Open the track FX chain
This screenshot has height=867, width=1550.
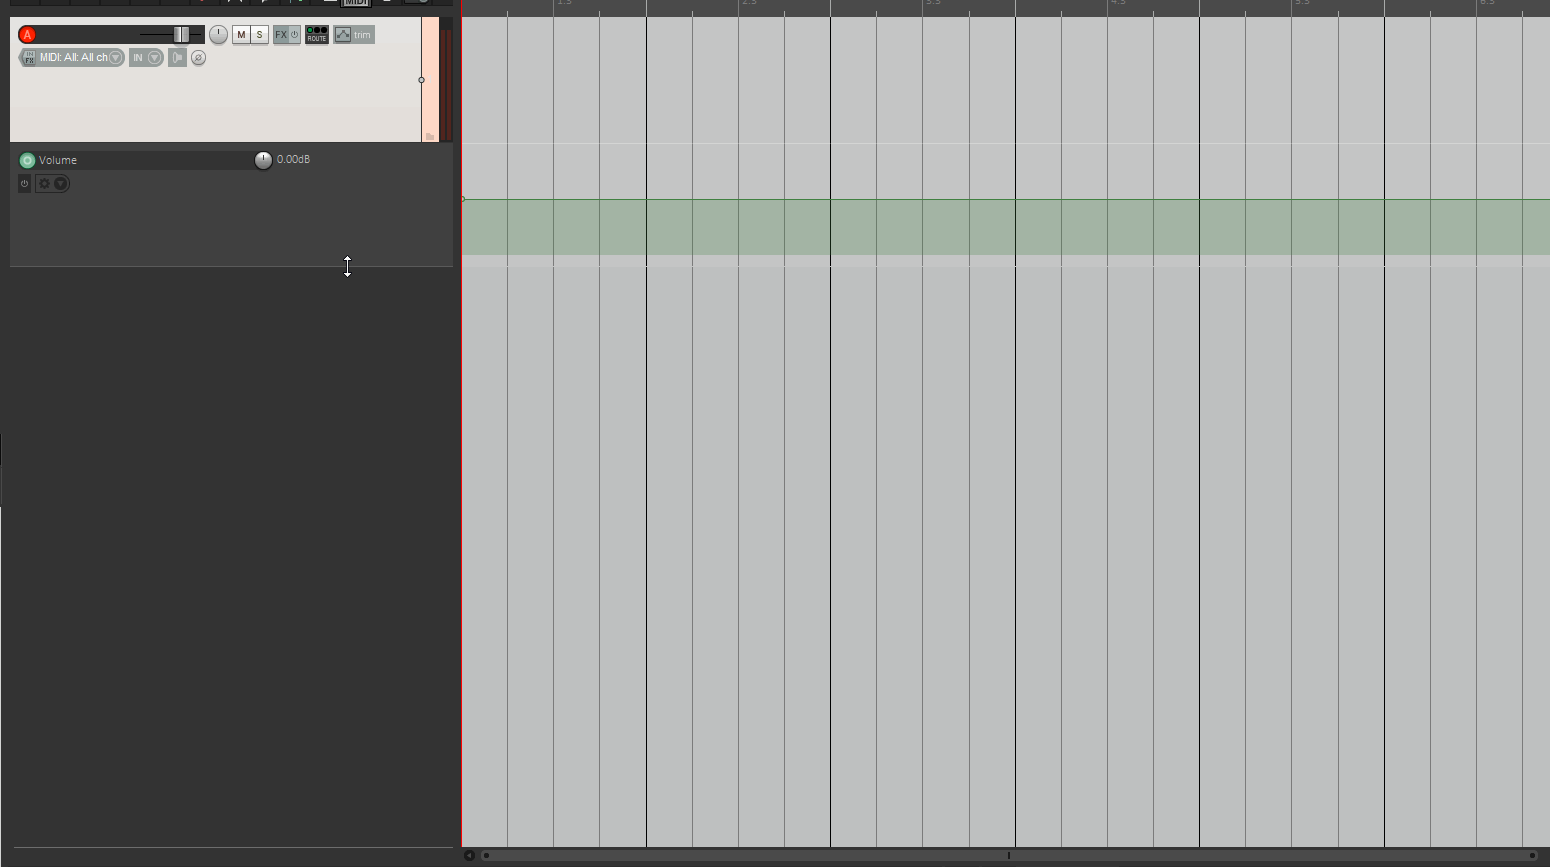pyautogui.click(x=281, y=35)
